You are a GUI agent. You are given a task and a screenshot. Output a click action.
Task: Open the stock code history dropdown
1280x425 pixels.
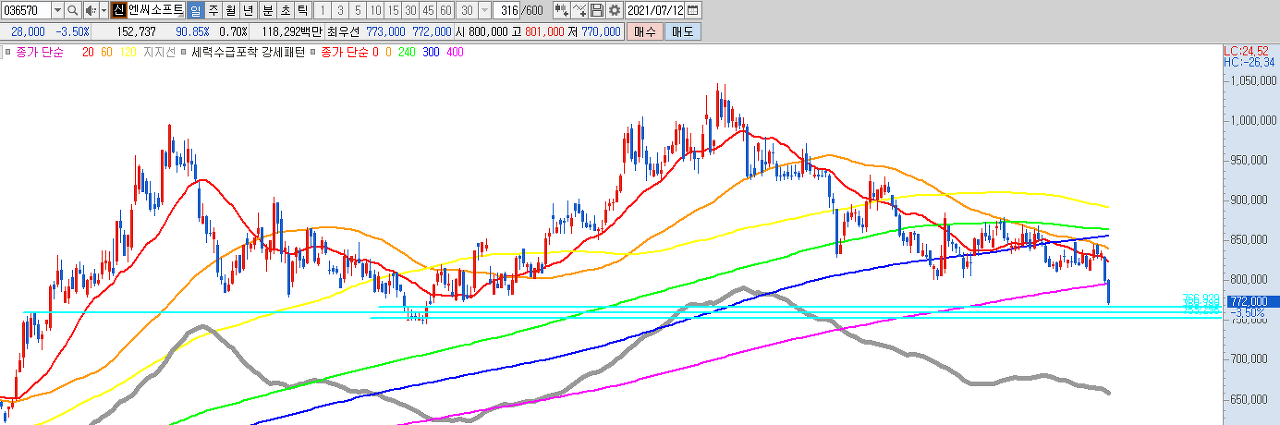point(56,10)
